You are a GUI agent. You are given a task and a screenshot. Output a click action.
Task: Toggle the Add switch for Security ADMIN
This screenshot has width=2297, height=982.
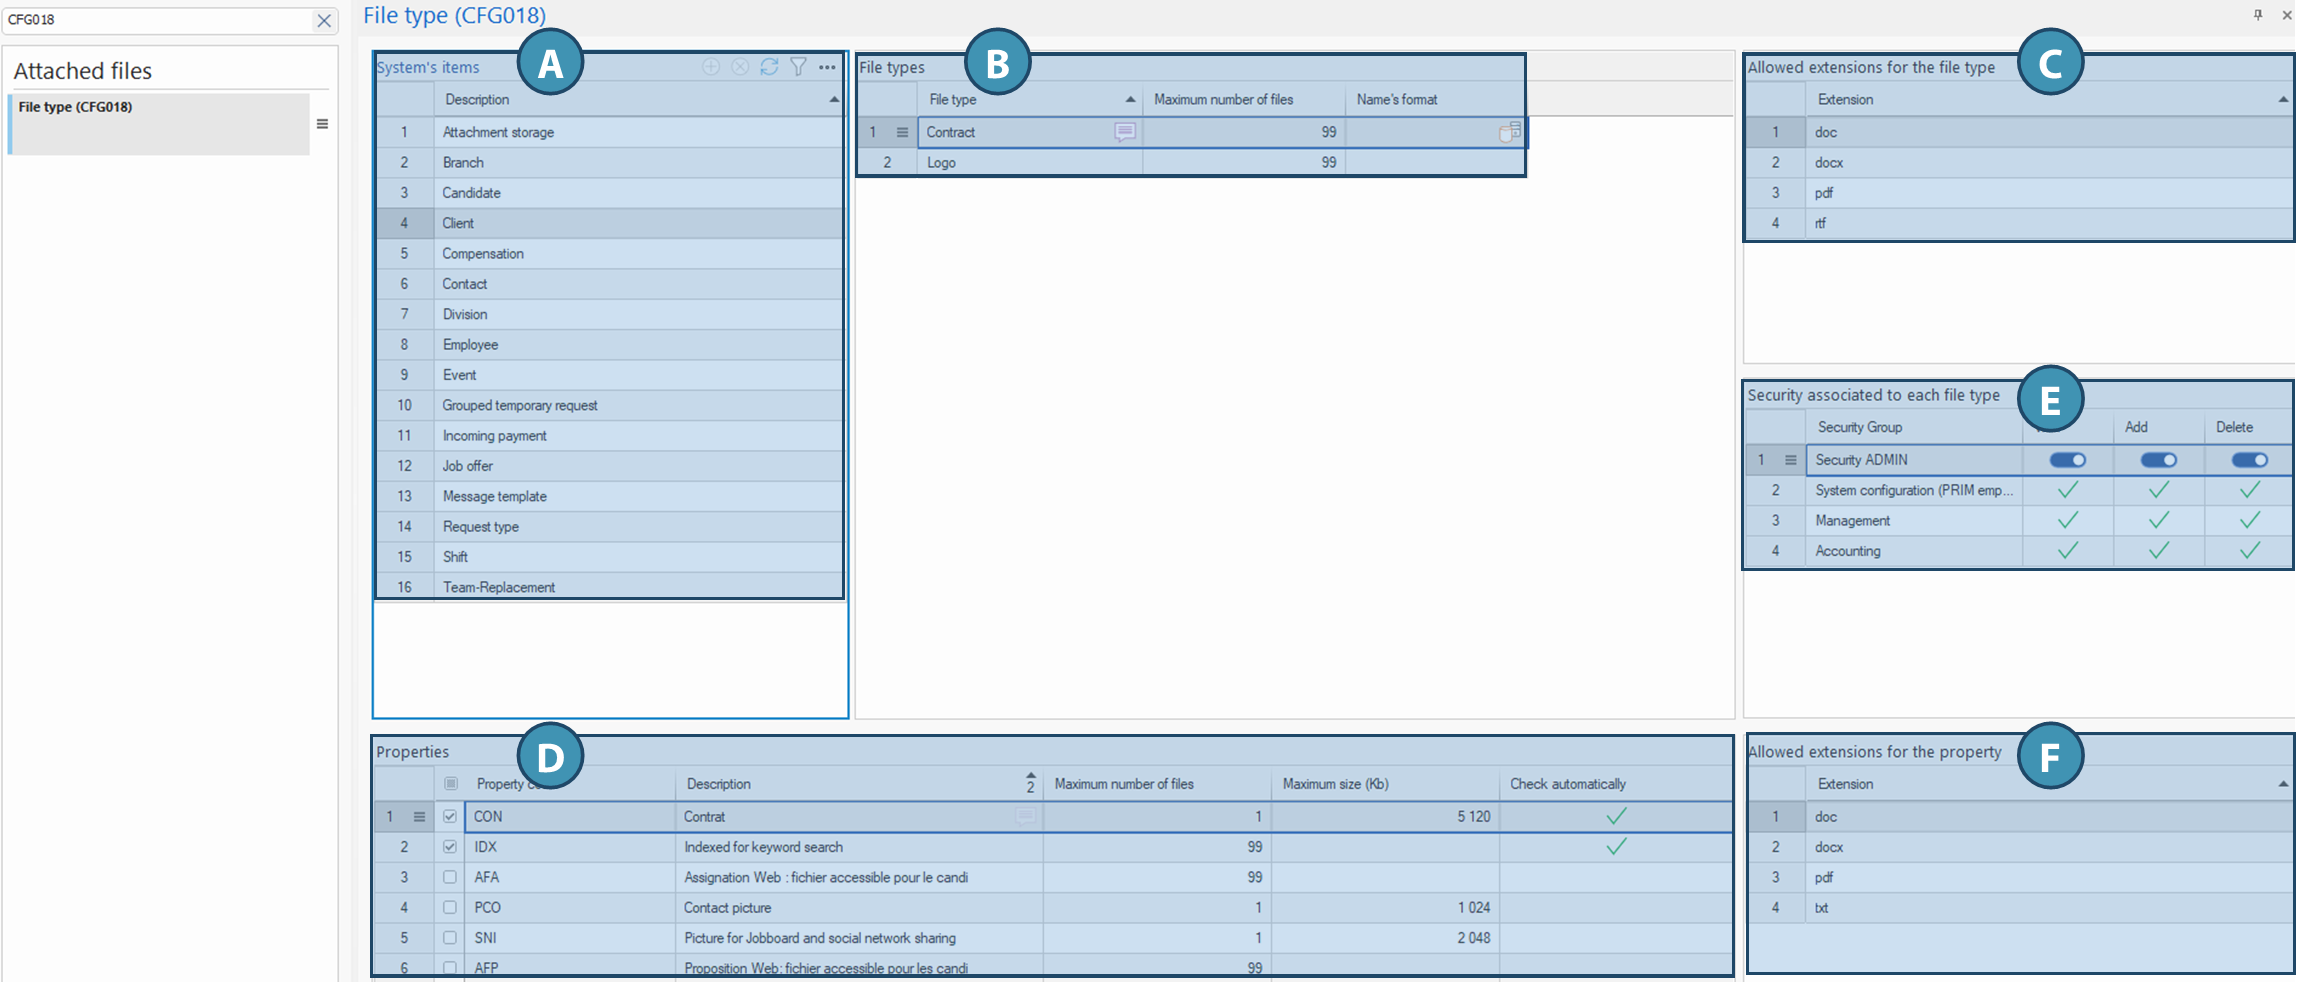coord(2158,460)
